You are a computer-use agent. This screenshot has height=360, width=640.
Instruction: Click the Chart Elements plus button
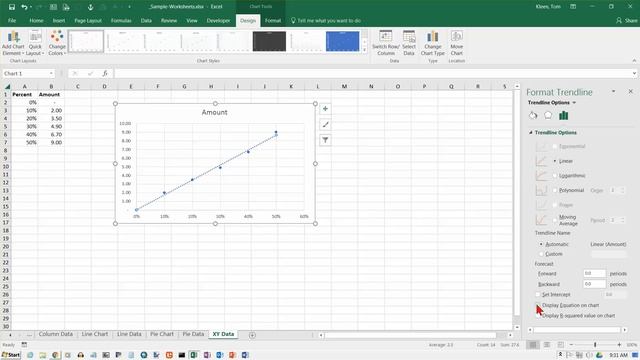click(325, 109)
